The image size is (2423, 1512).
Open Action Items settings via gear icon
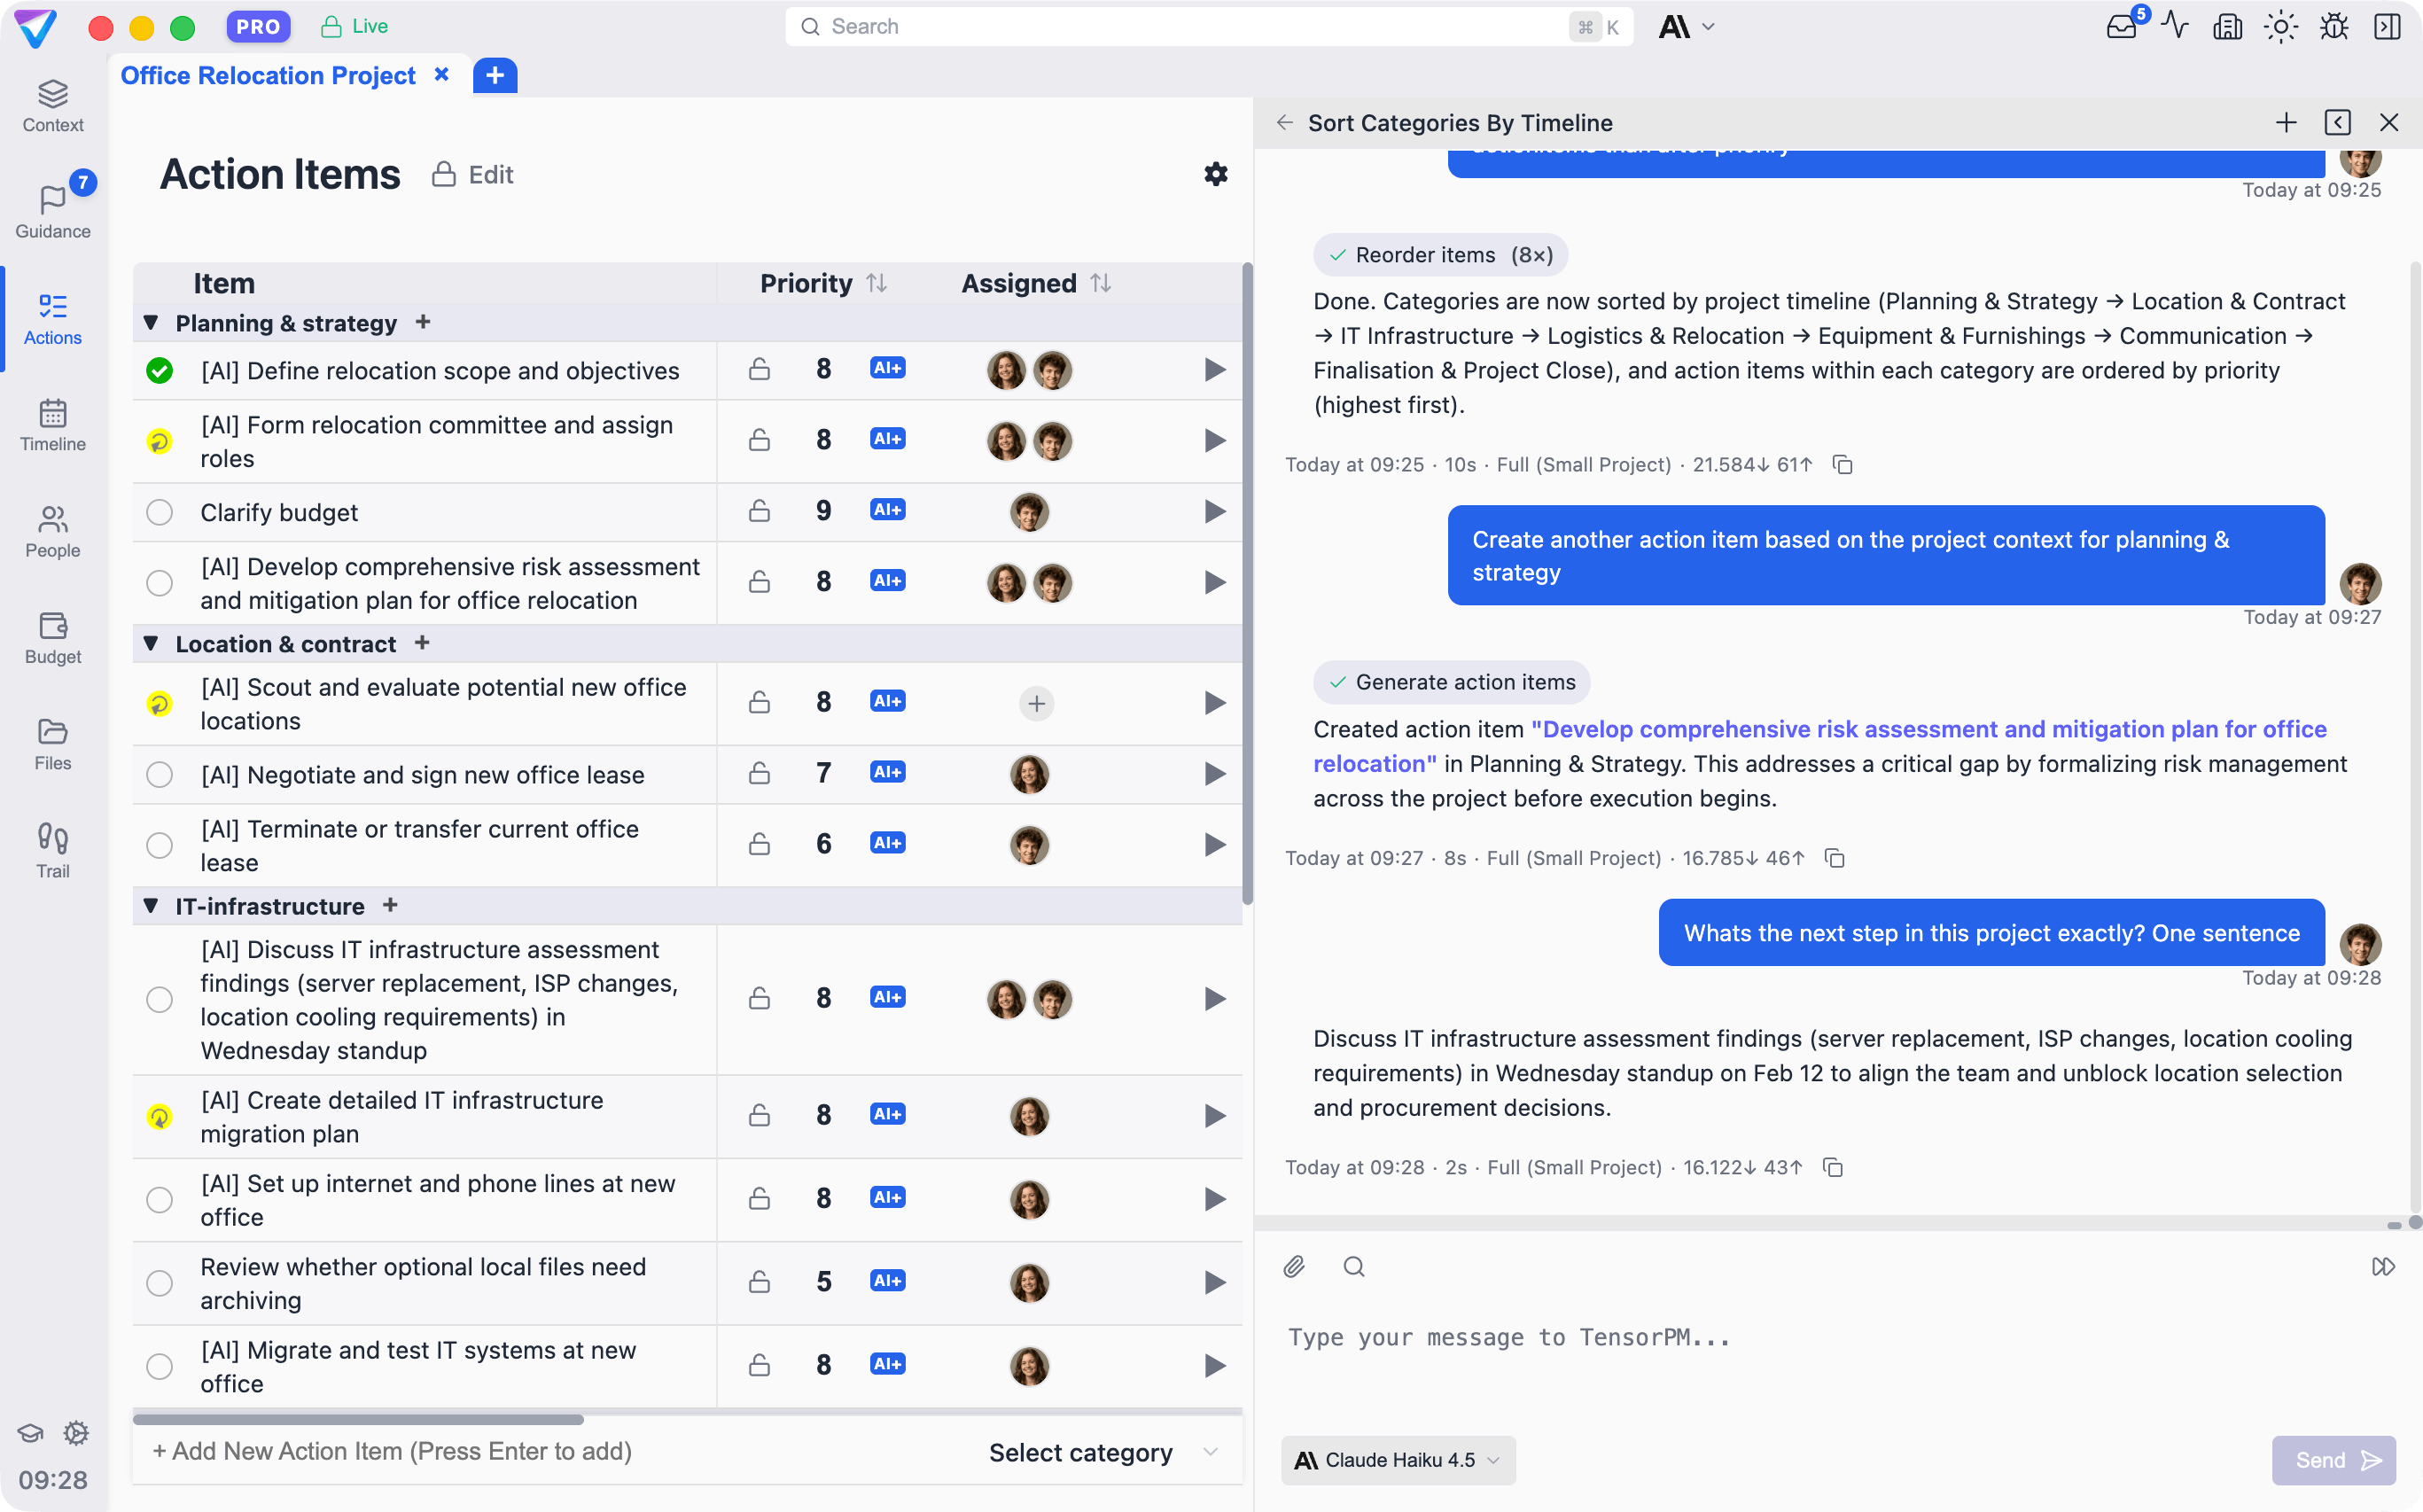coord(1215,174)
